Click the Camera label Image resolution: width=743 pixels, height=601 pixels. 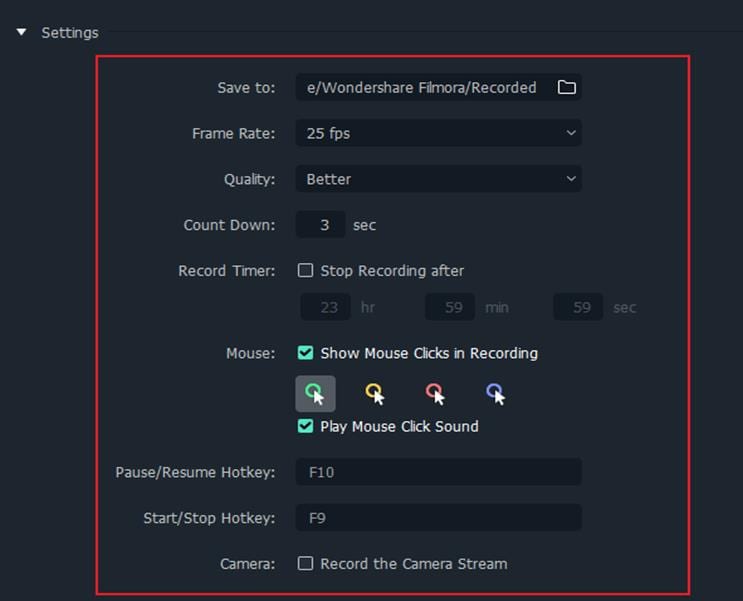[x=247, y=564]
